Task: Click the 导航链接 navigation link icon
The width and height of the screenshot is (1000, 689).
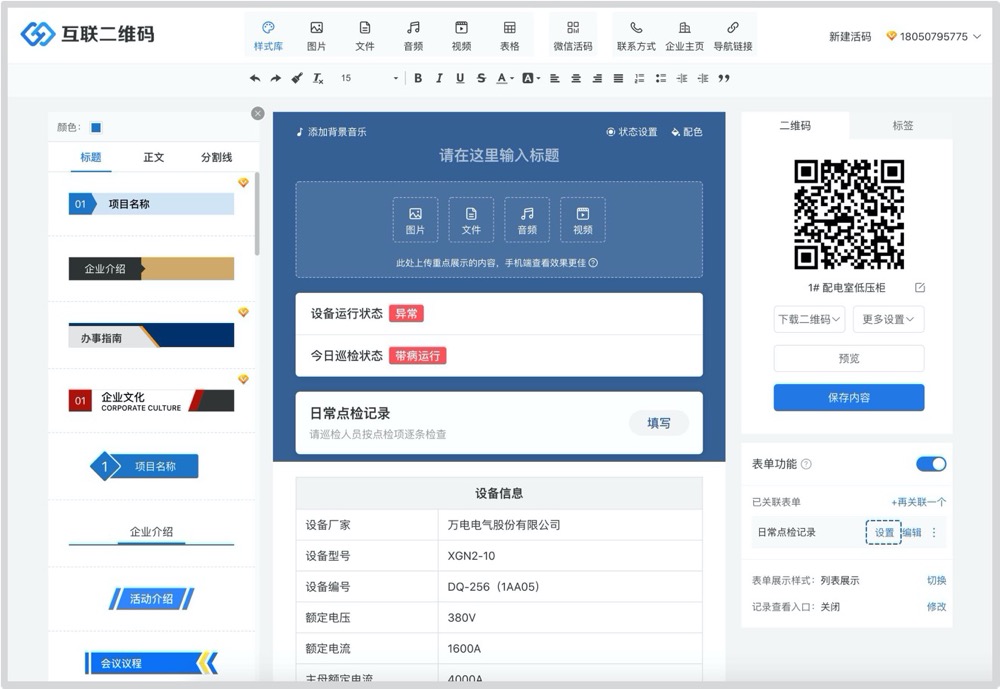Action: [x=733, y=35]
